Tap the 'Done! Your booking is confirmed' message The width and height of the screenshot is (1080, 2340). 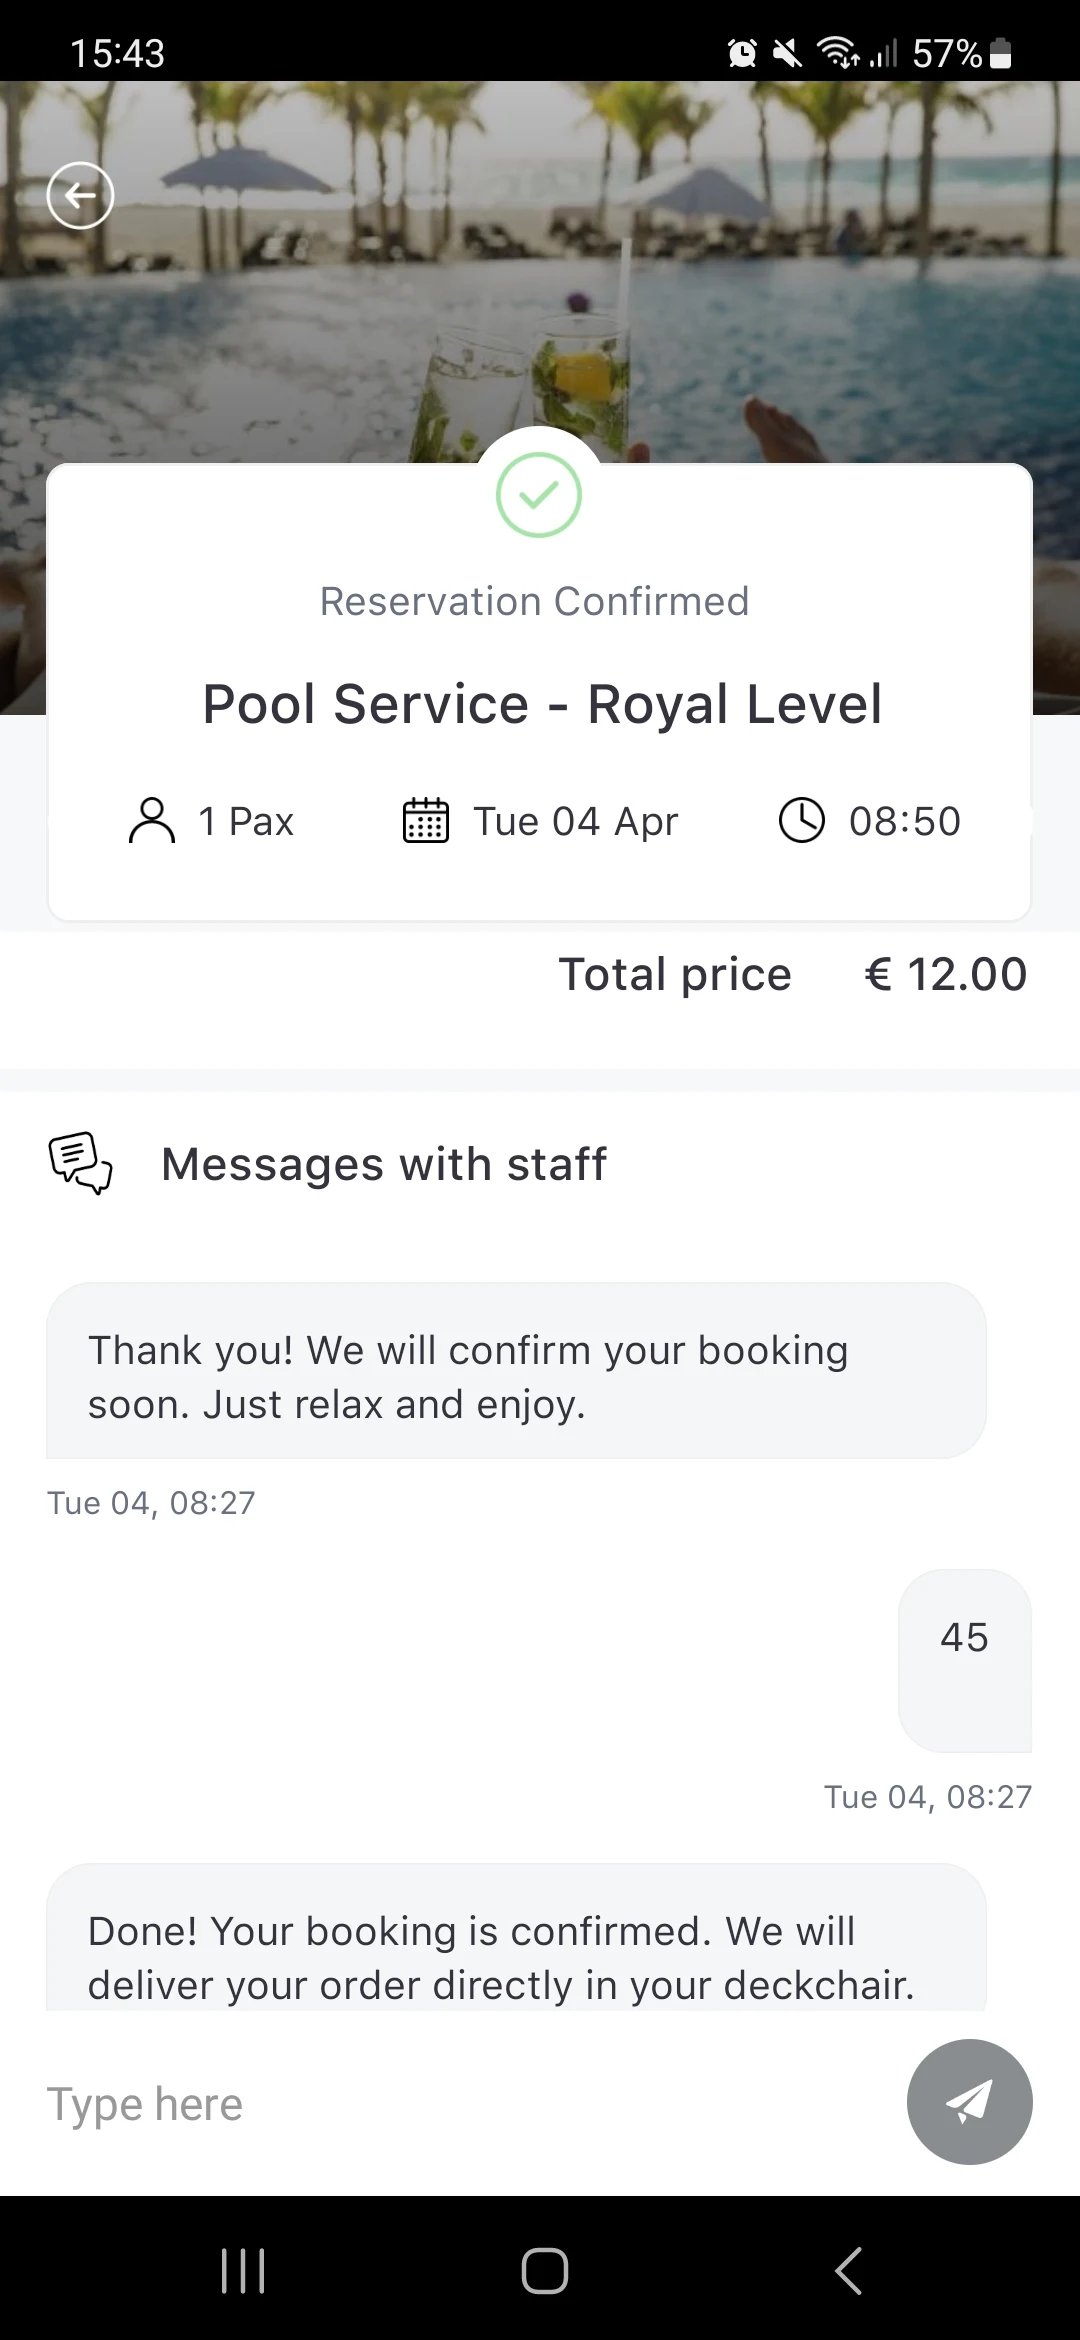[x=516, y=1938]
